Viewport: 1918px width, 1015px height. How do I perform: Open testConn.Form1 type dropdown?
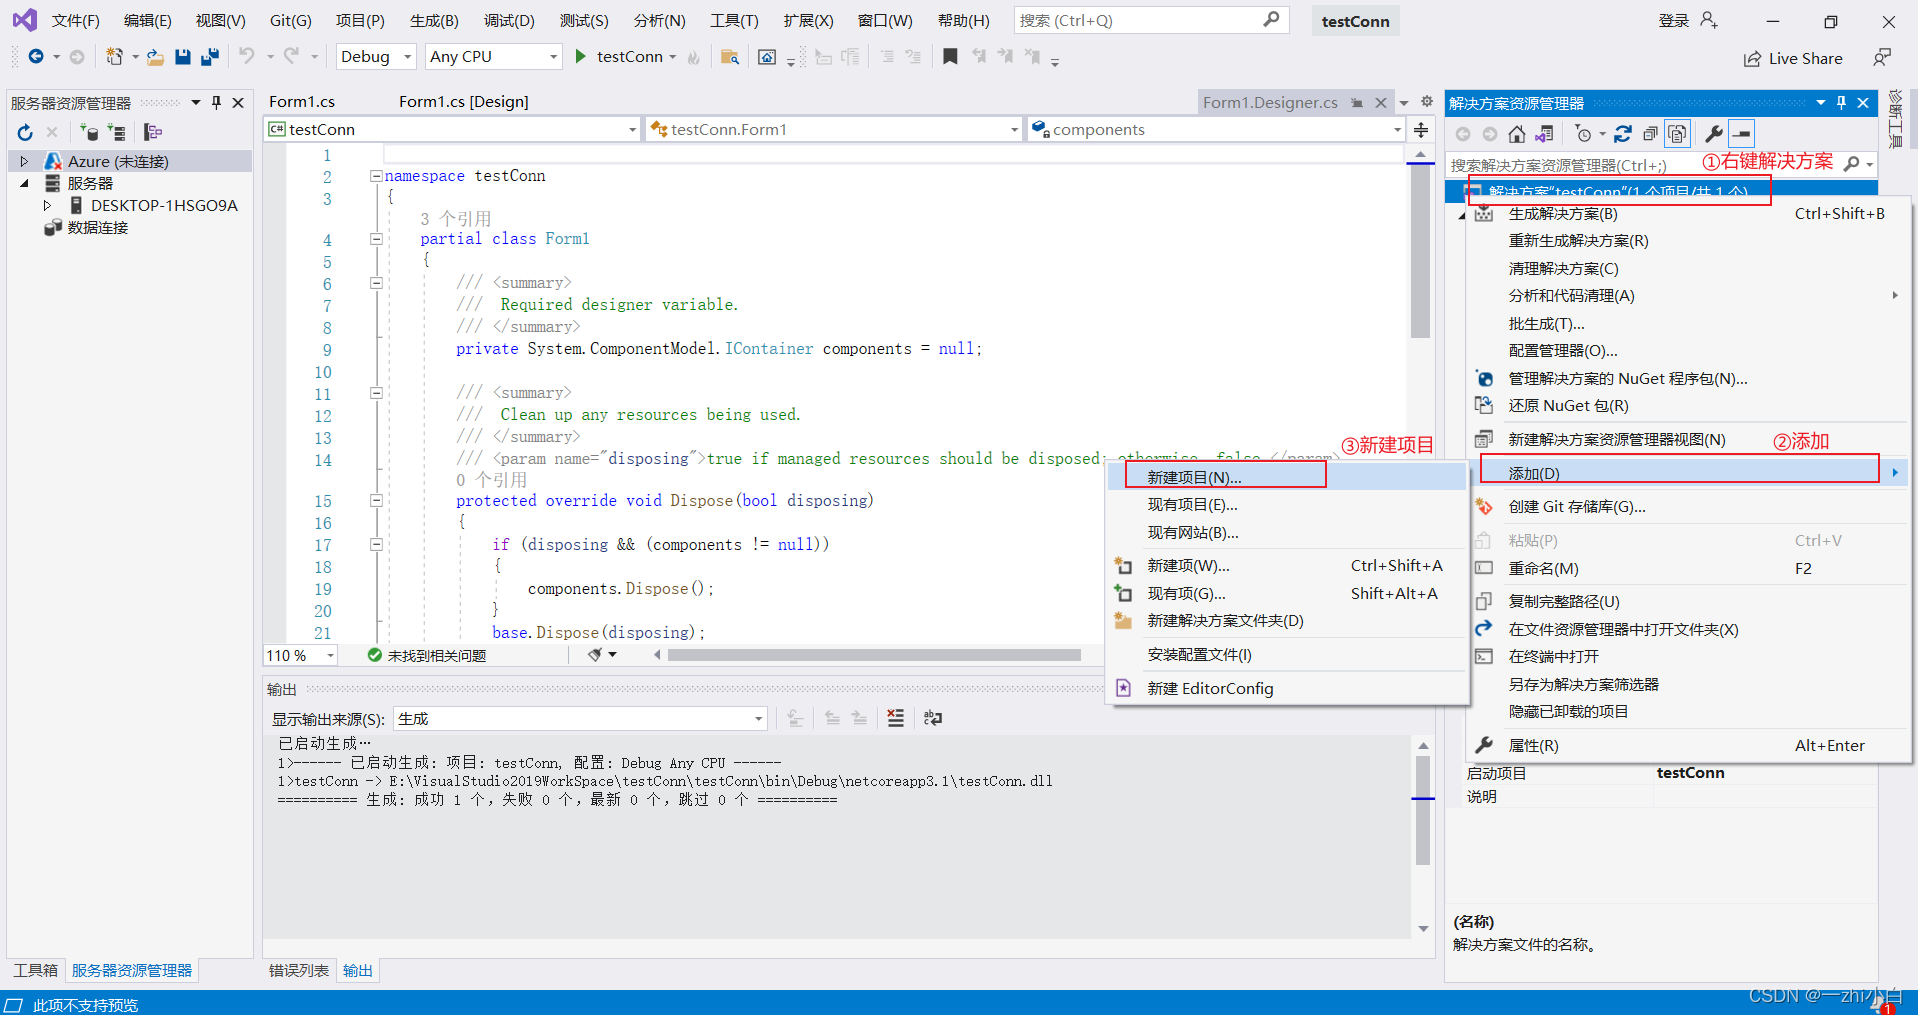834,130
